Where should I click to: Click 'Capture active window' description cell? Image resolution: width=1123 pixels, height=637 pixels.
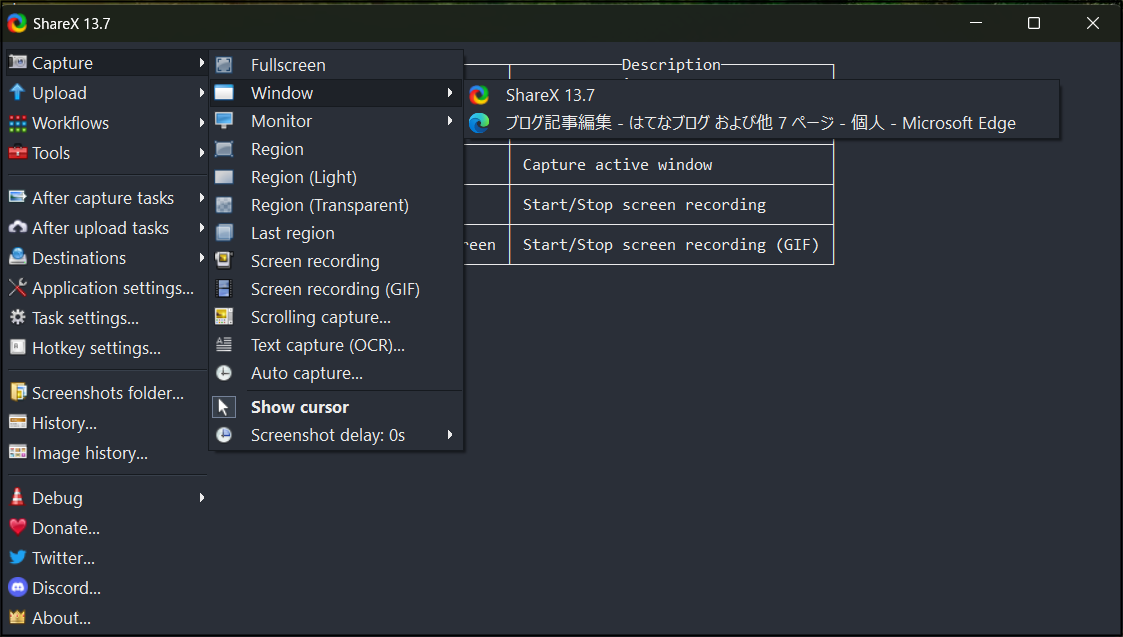point(671,165)
